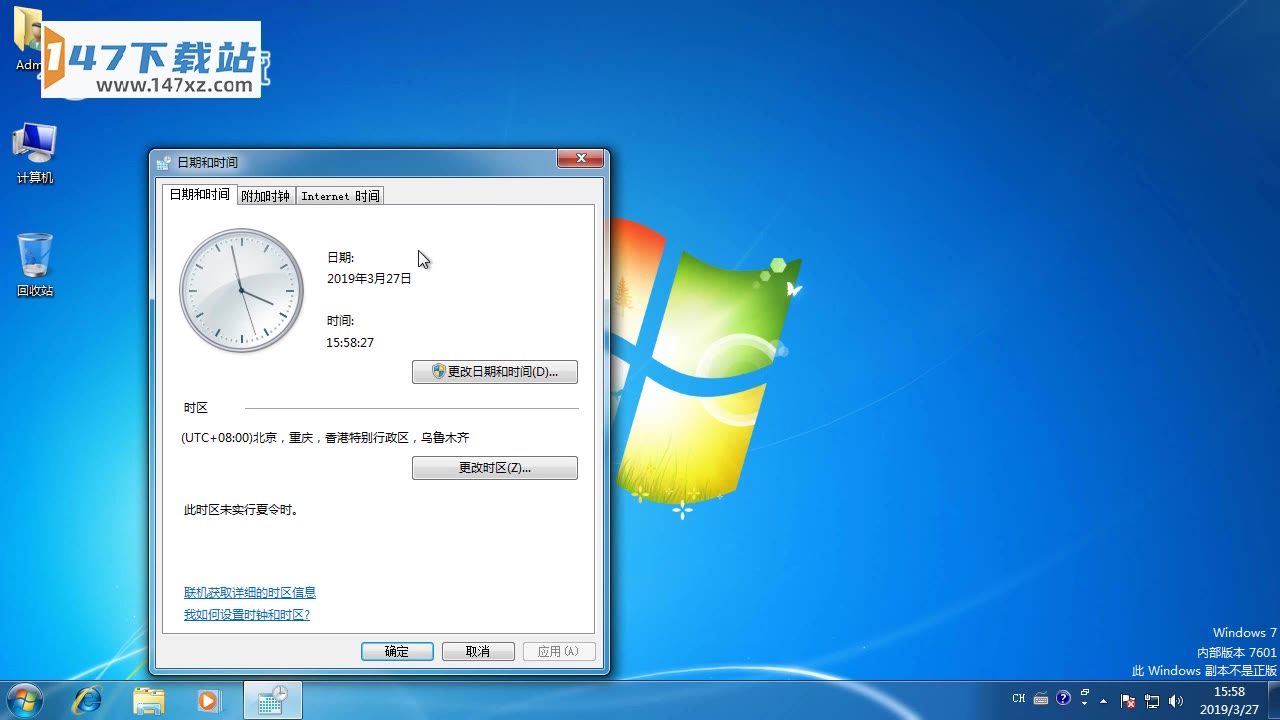This screenshot has width=1280, height=720.
Task: Click 更改日期和时间(D)... button
Action: pyautogui.click(x=495, y=372)
